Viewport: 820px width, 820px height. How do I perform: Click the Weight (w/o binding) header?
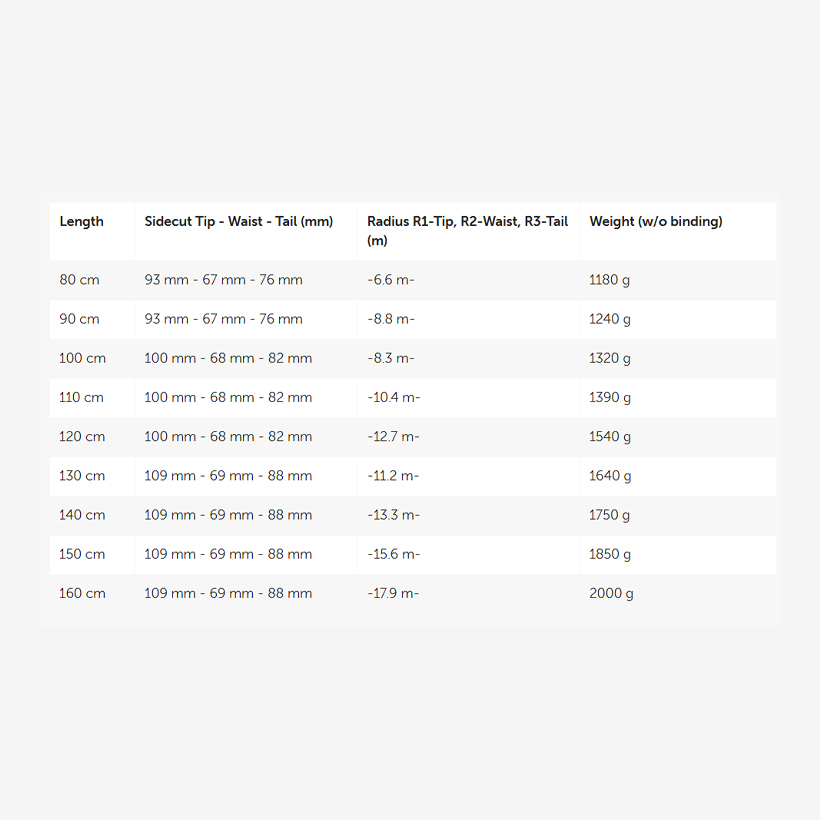pos(656,222)
